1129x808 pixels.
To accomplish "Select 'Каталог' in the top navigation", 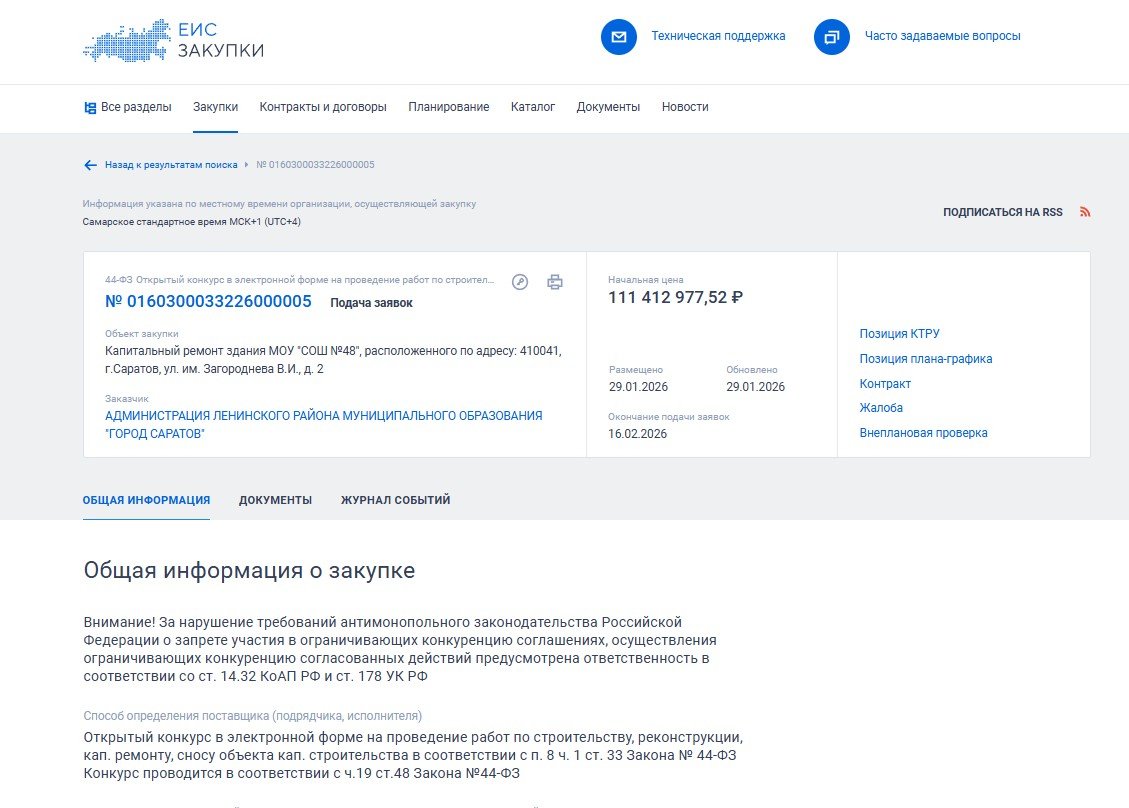I will coord(532,107).
